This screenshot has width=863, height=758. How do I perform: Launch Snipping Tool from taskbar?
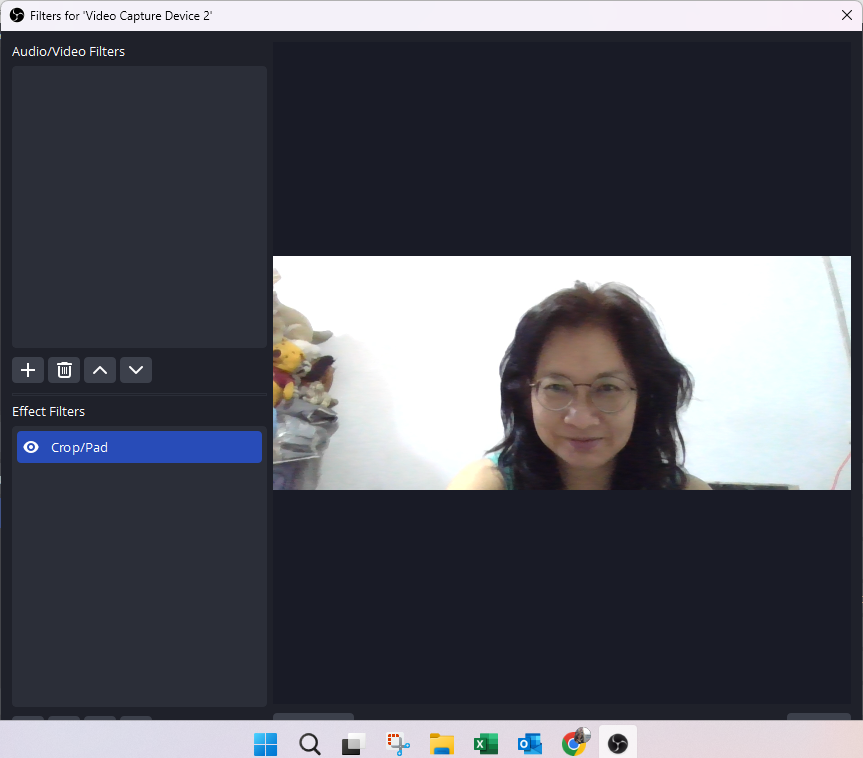(398, 744)
